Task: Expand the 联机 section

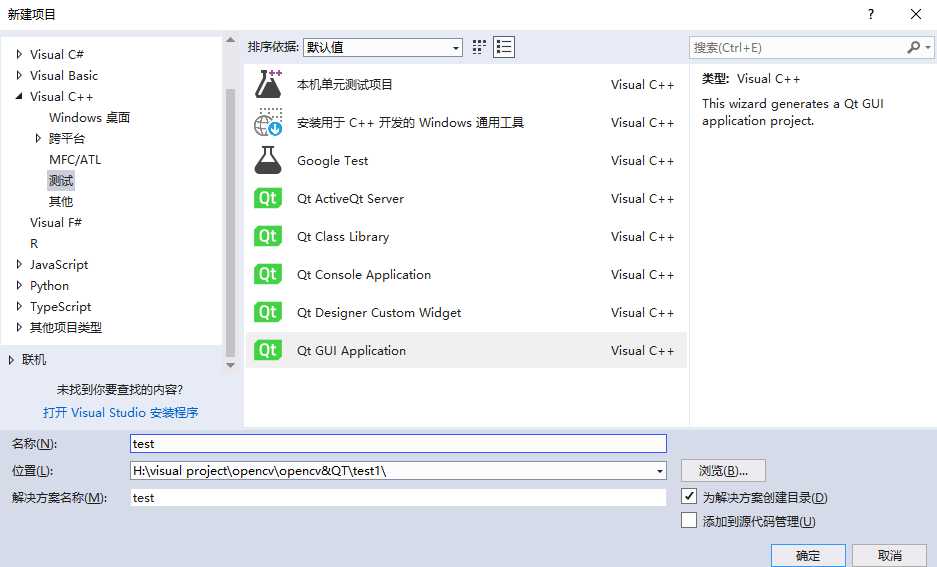Action: [11, 360]
